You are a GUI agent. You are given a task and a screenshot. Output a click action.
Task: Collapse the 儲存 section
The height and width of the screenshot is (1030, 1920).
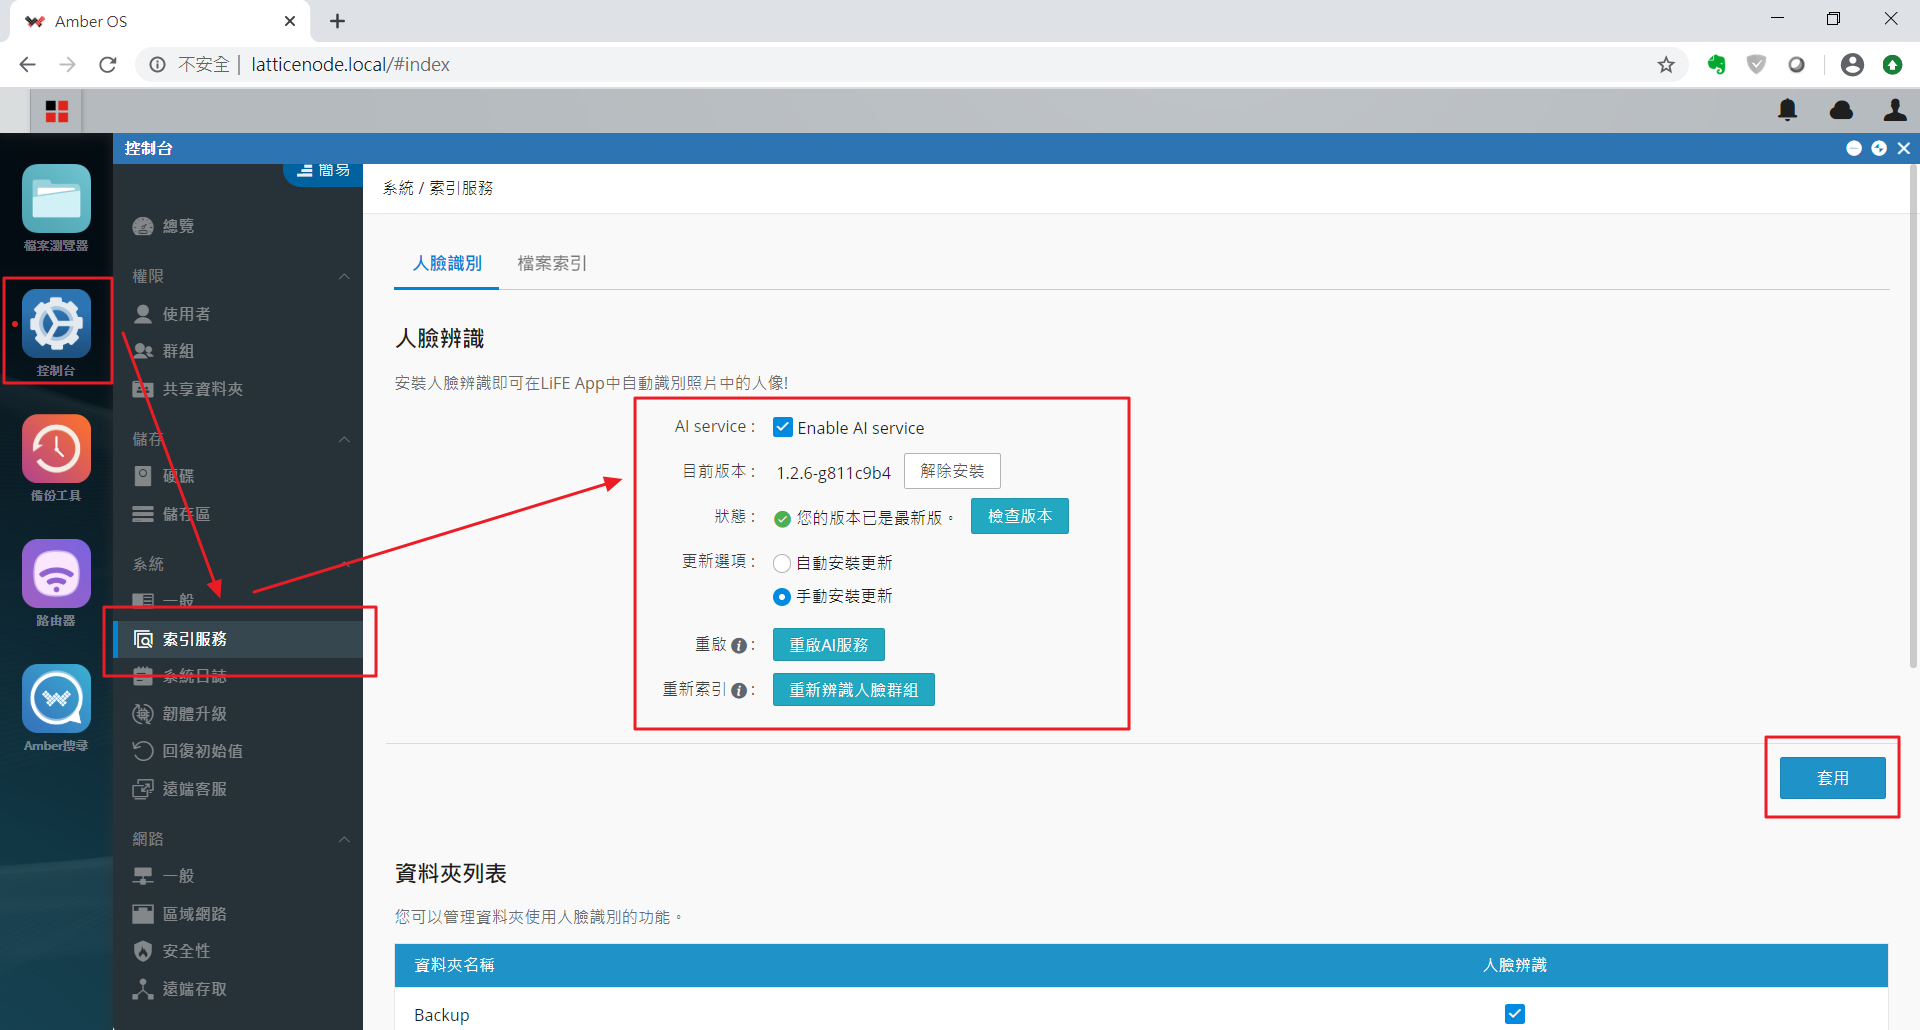[x=344, y=439]
